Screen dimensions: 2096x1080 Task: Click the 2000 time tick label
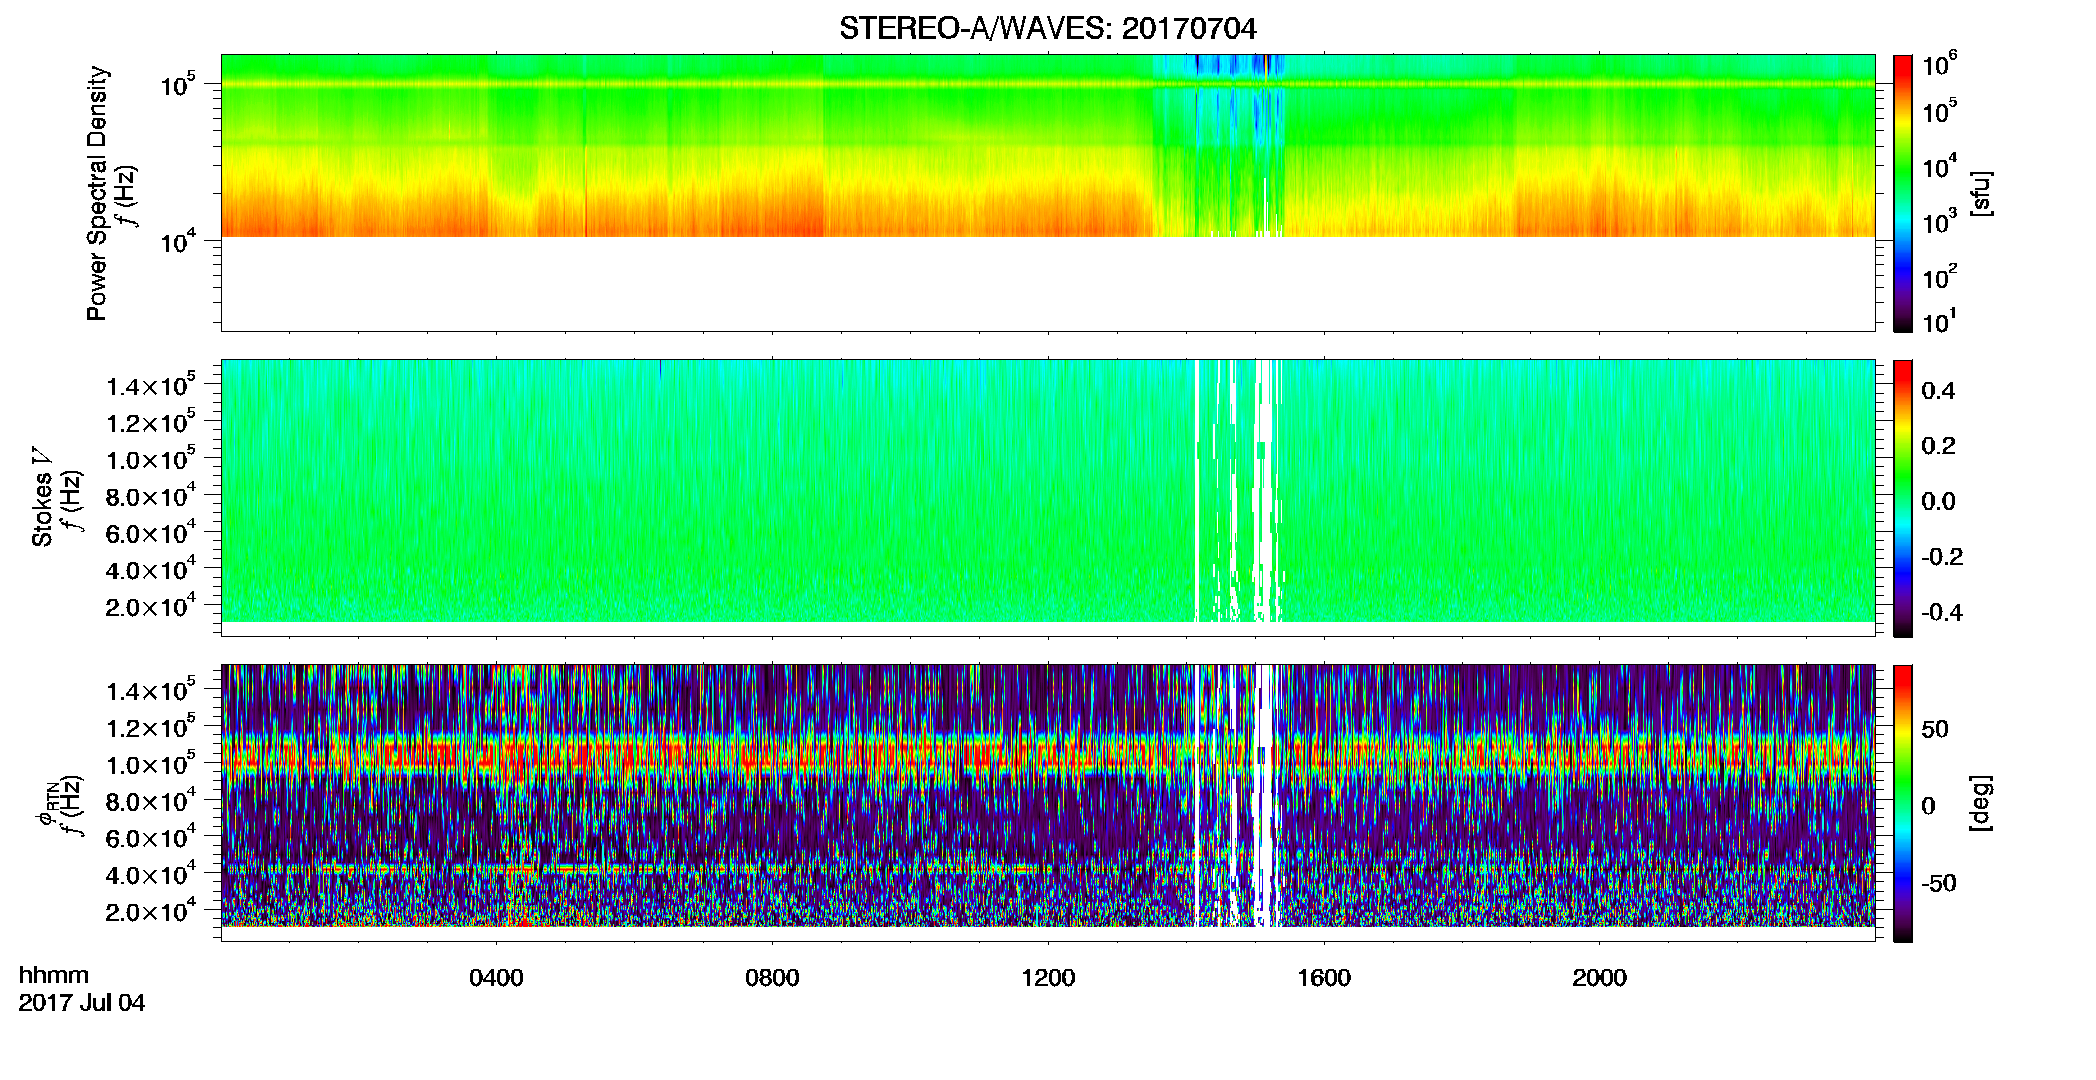tap(1599, 977)
